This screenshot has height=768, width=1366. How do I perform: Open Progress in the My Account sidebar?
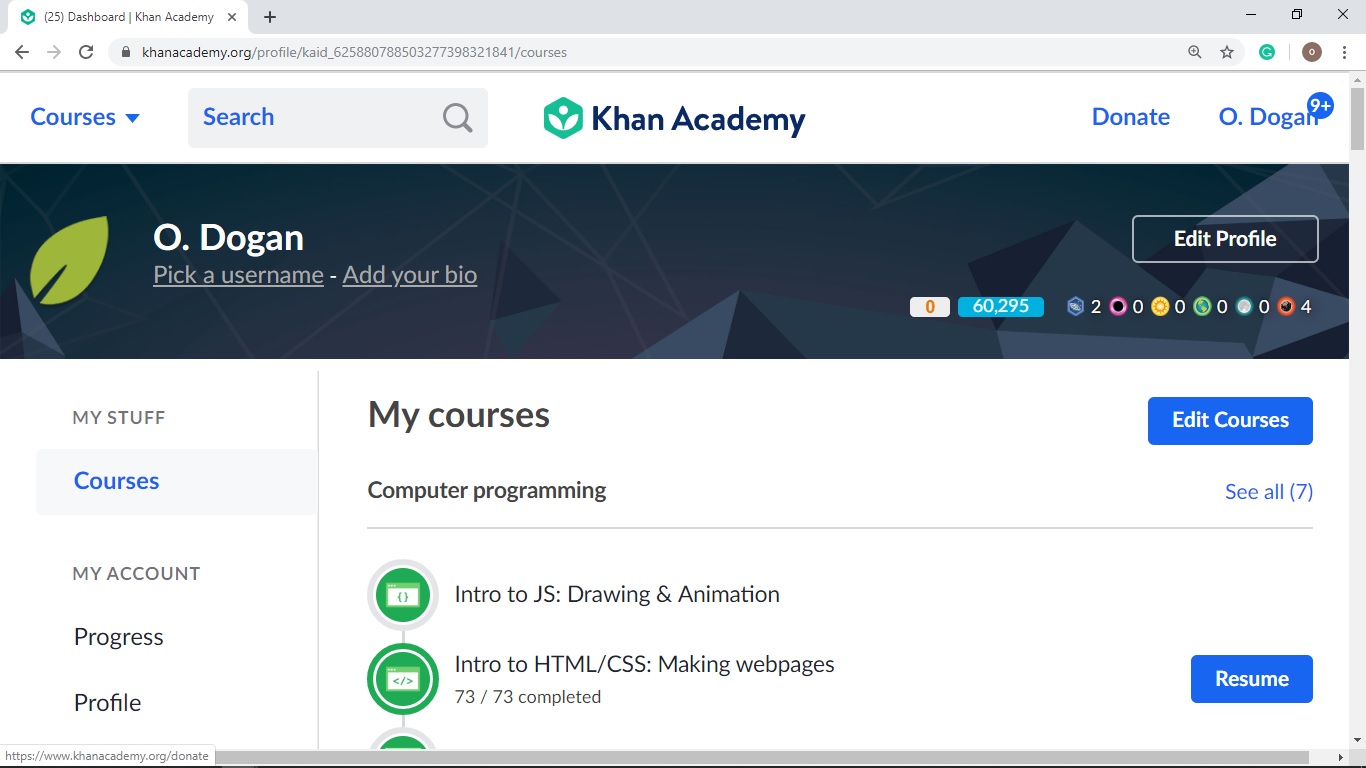tap(119, 637)
